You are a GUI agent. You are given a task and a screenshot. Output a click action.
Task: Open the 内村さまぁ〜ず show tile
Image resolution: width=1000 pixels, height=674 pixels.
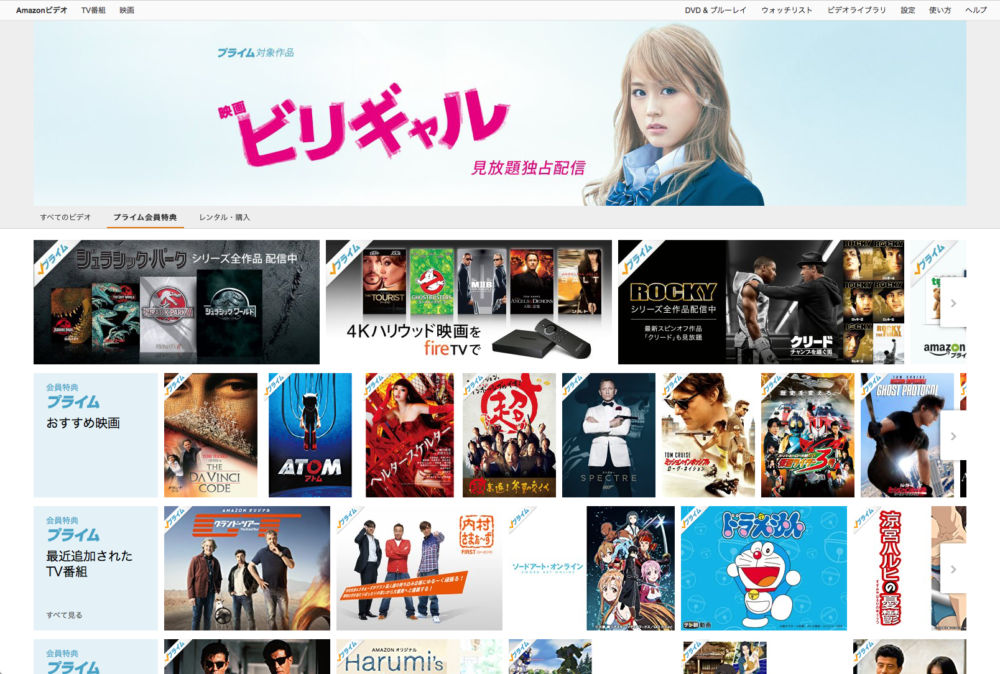pyautogui.click(x=419, y=568)
